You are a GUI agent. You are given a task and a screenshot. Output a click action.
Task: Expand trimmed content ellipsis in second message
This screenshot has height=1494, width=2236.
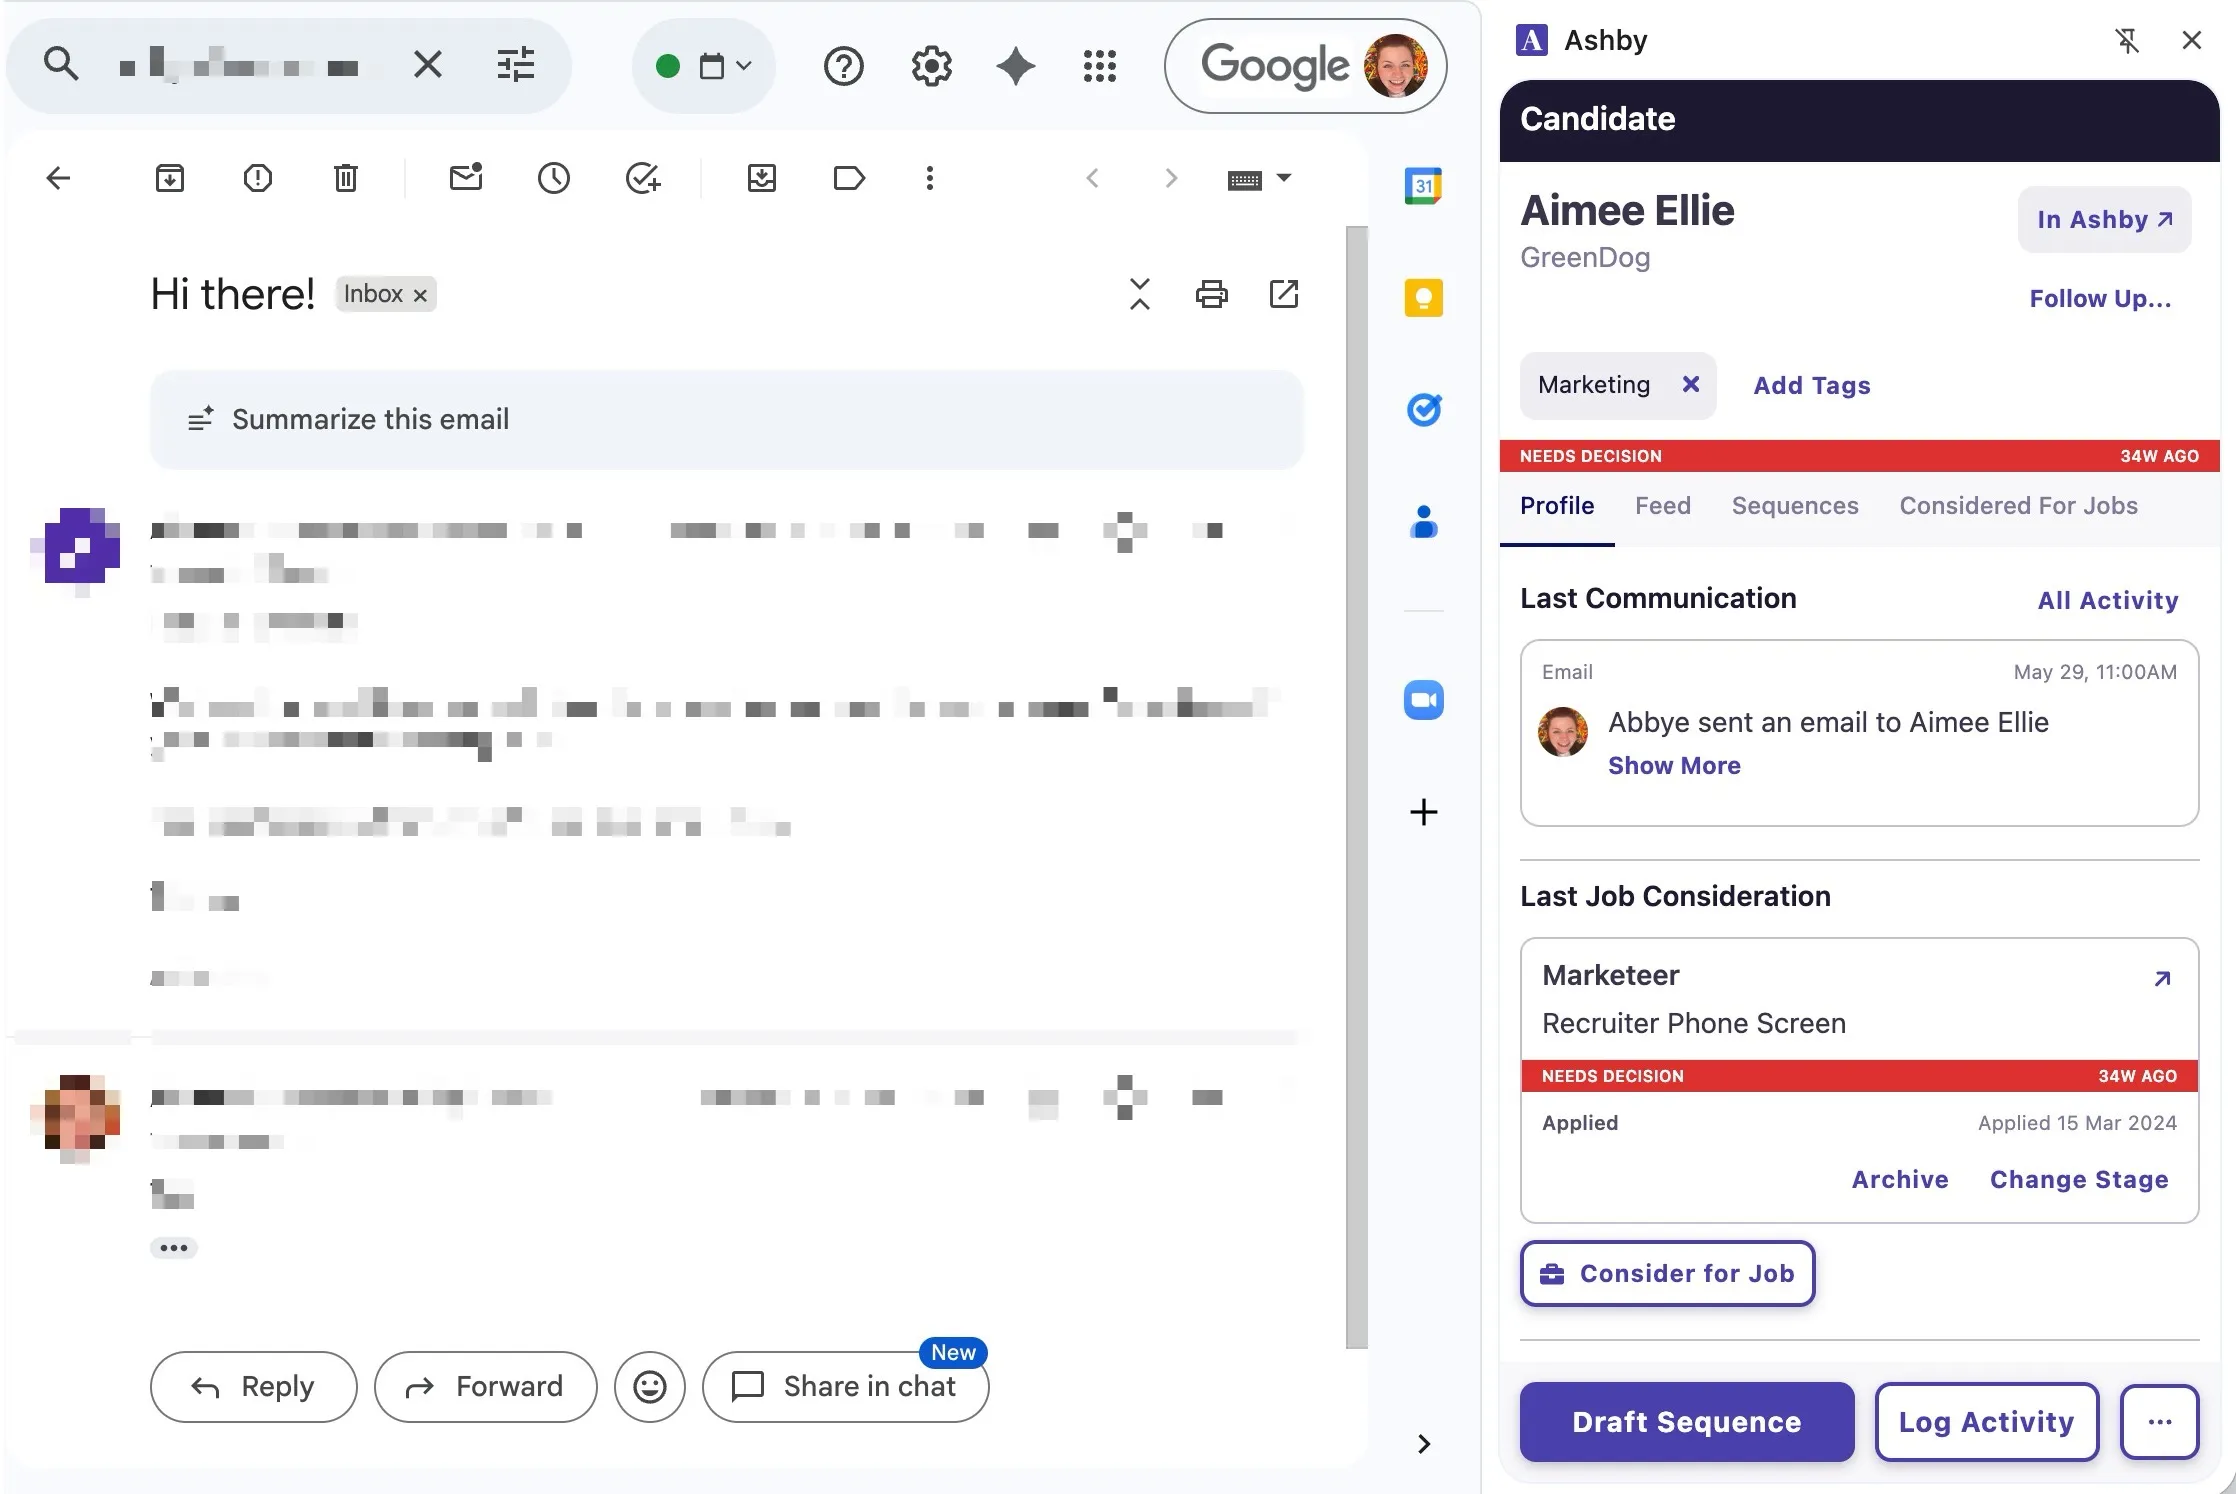[174, 1248]
